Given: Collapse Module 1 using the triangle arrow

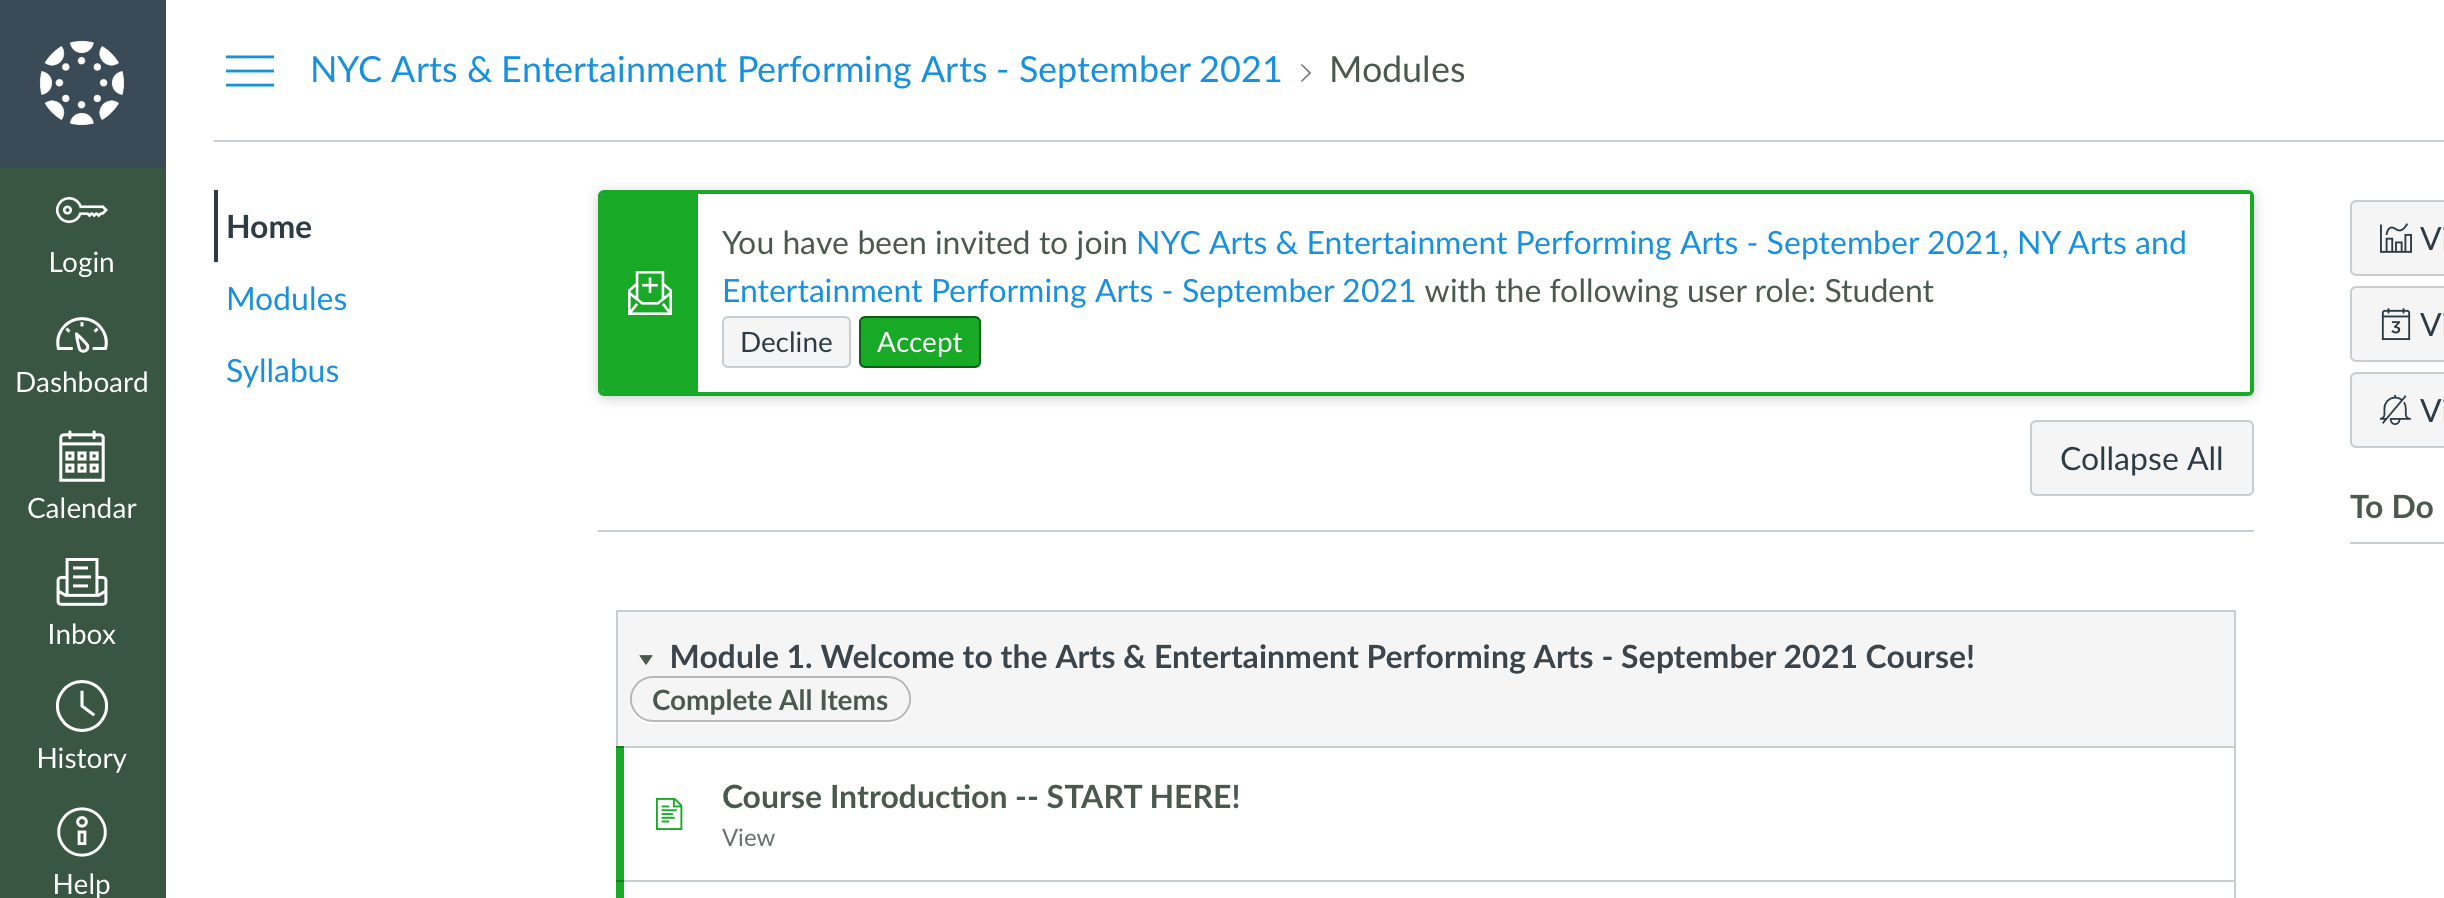Looking at the screenshot, I should coord(646,659).
